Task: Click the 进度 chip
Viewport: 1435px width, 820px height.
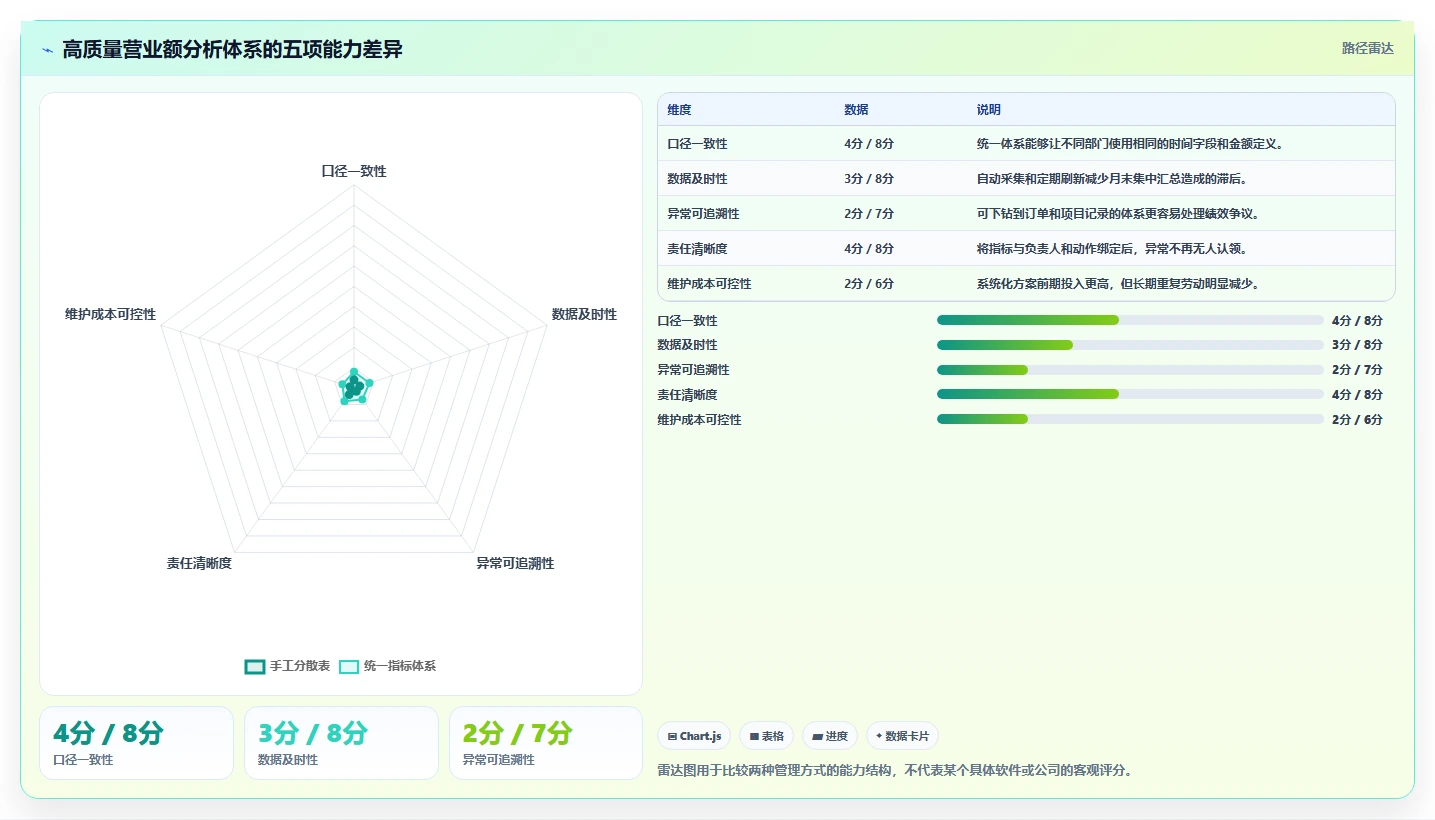Action: click(829, 736)
